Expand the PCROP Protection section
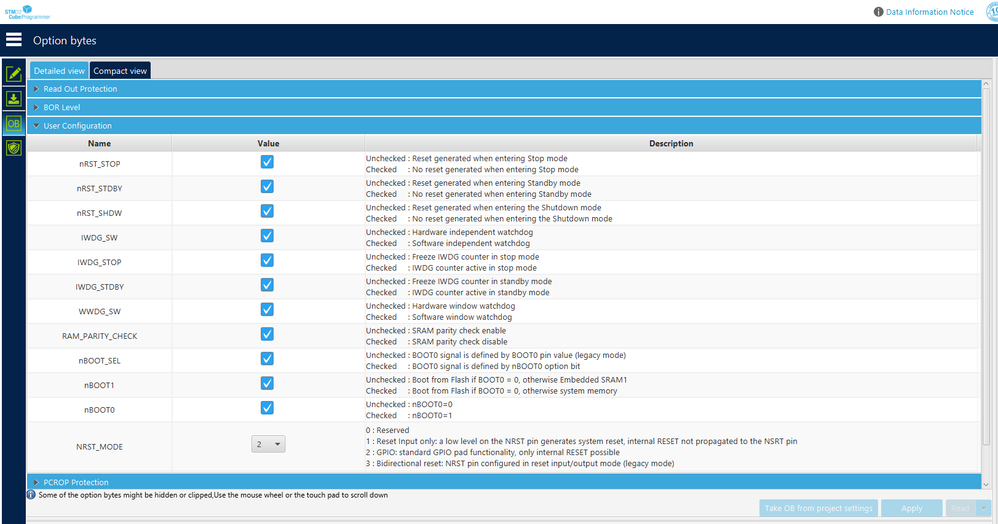998x524 pixels. pyautogui.click(x=504, y=482)
